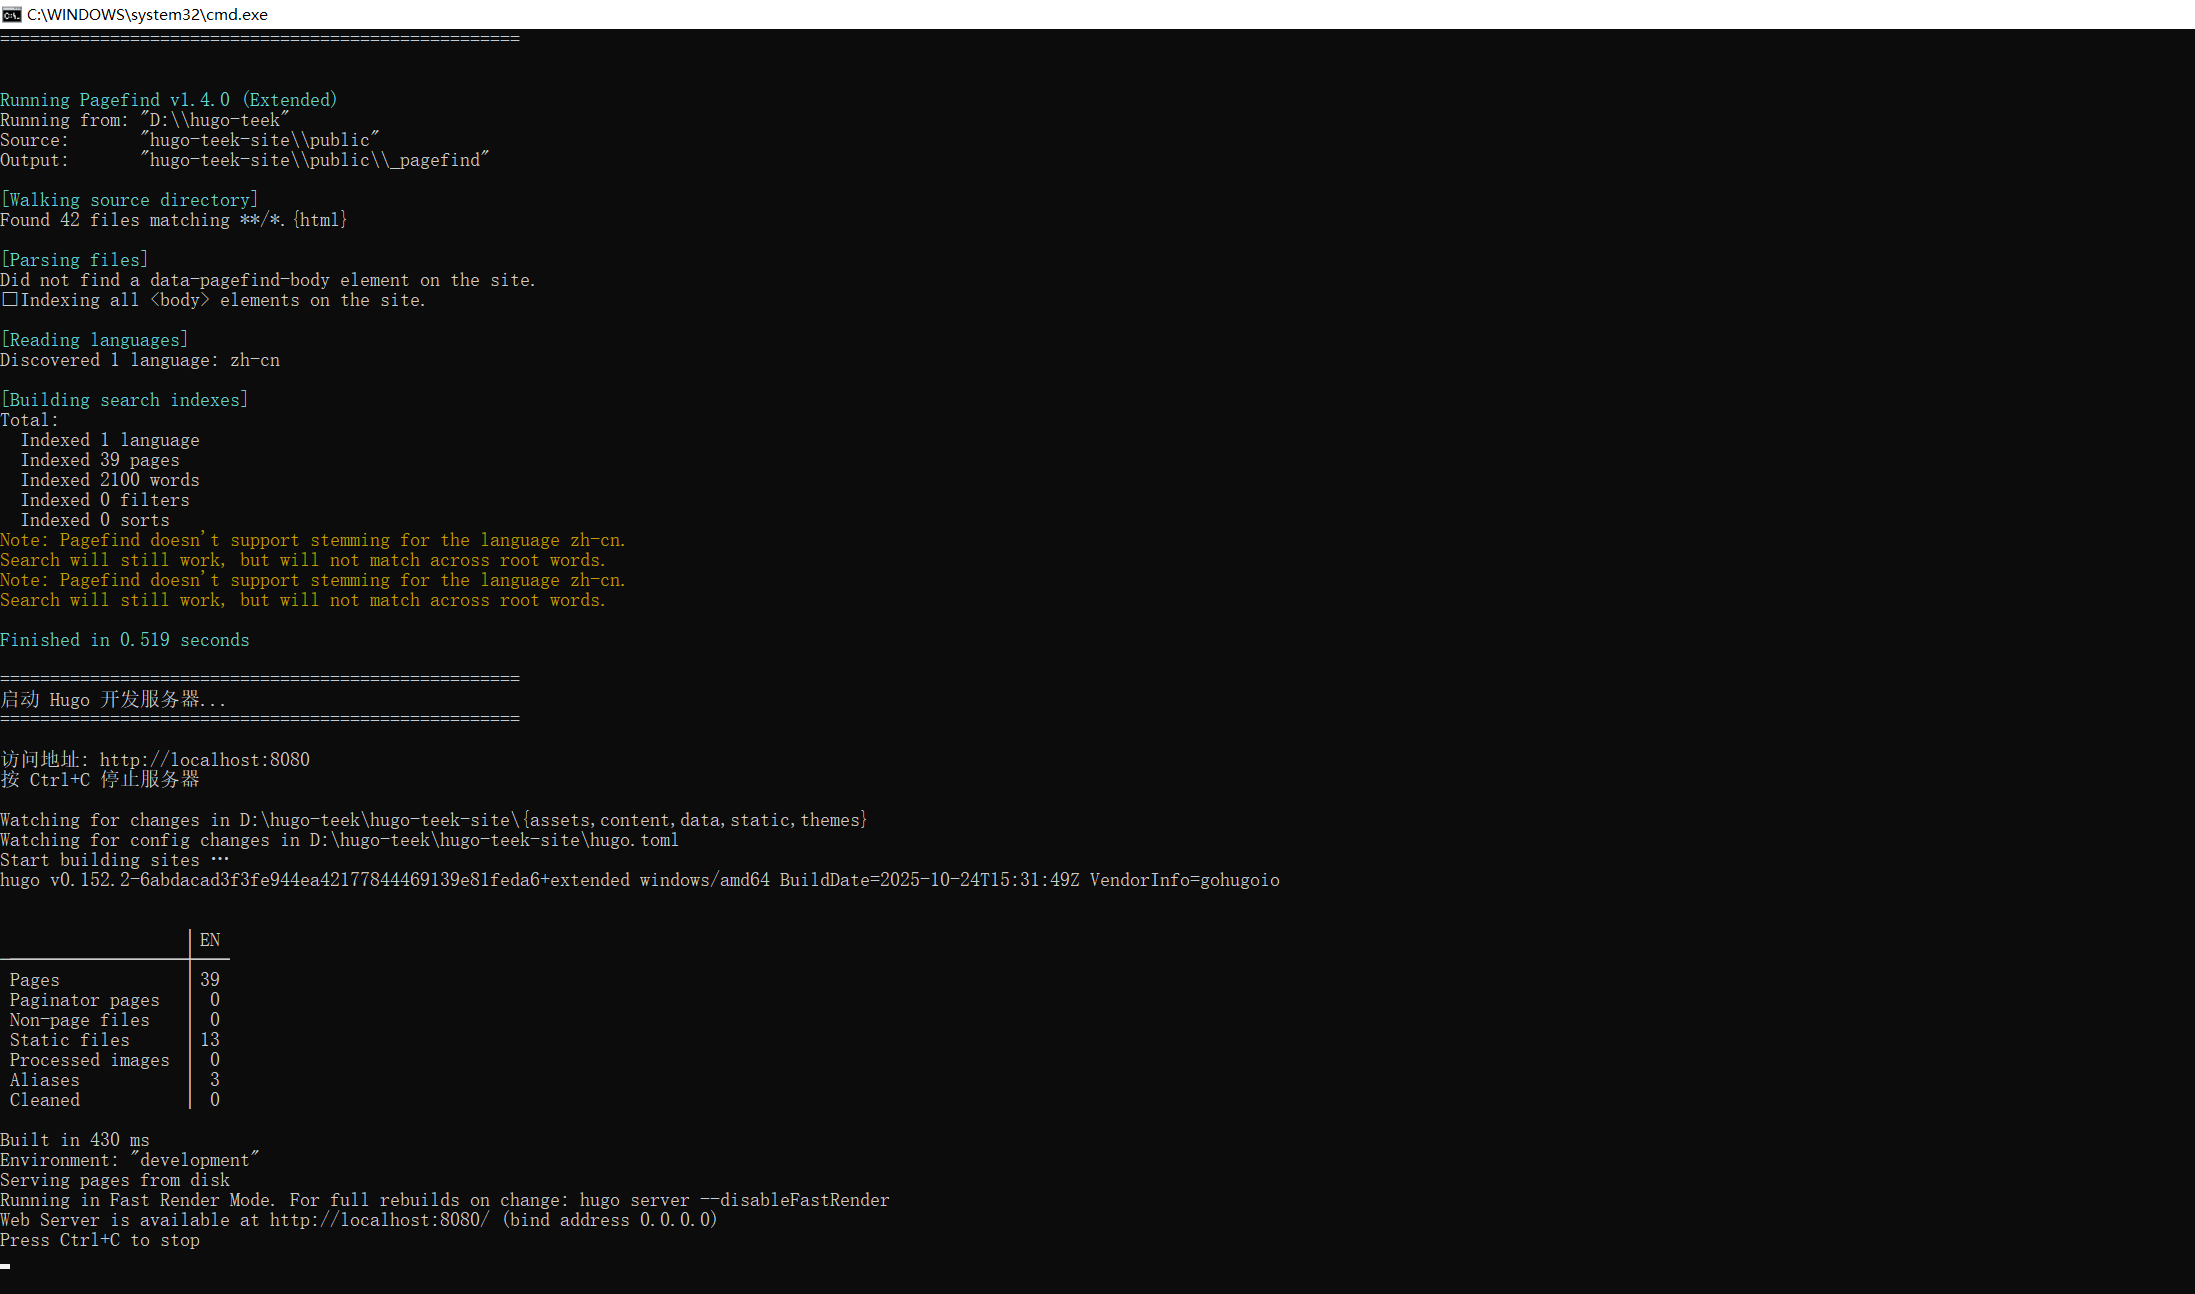Click the 'Static files' table row label
This screenshot has width=2195, height=1294.
(x=69, y=1040)
